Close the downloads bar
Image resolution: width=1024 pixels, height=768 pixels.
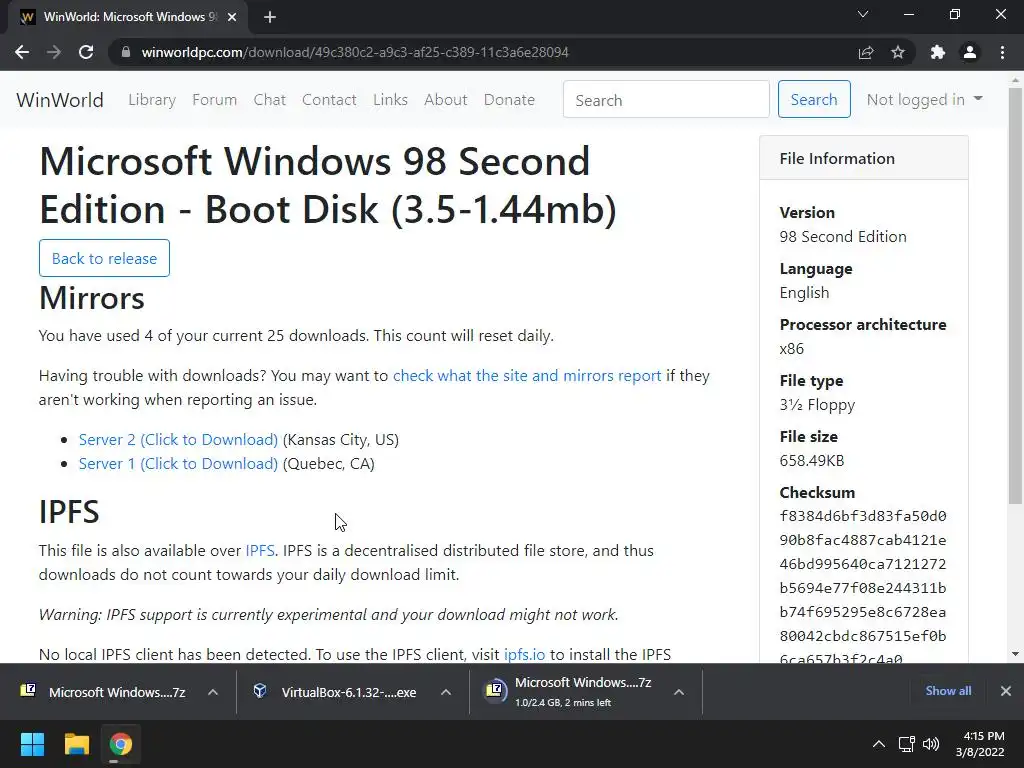pyautogui.click(x=1006, y=691)
